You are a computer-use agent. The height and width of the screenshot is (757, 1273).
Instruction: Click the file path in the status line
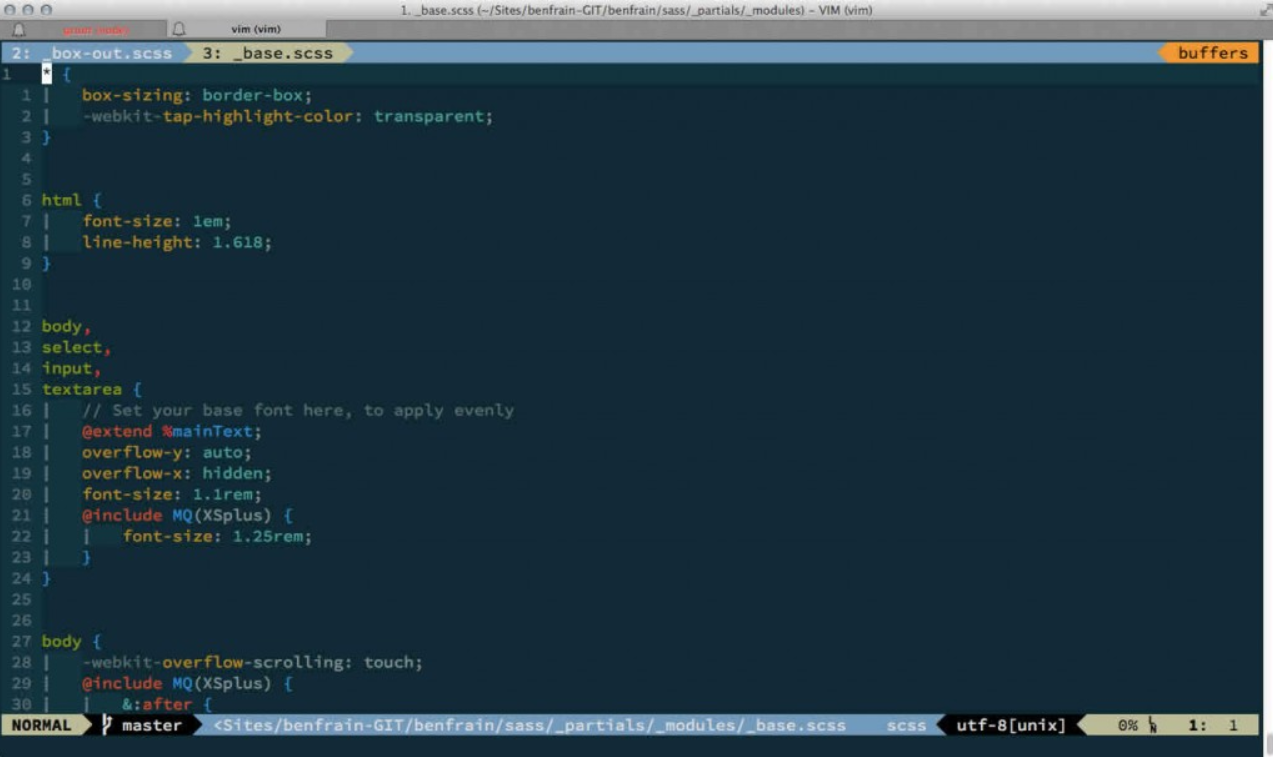coord(530,725)
